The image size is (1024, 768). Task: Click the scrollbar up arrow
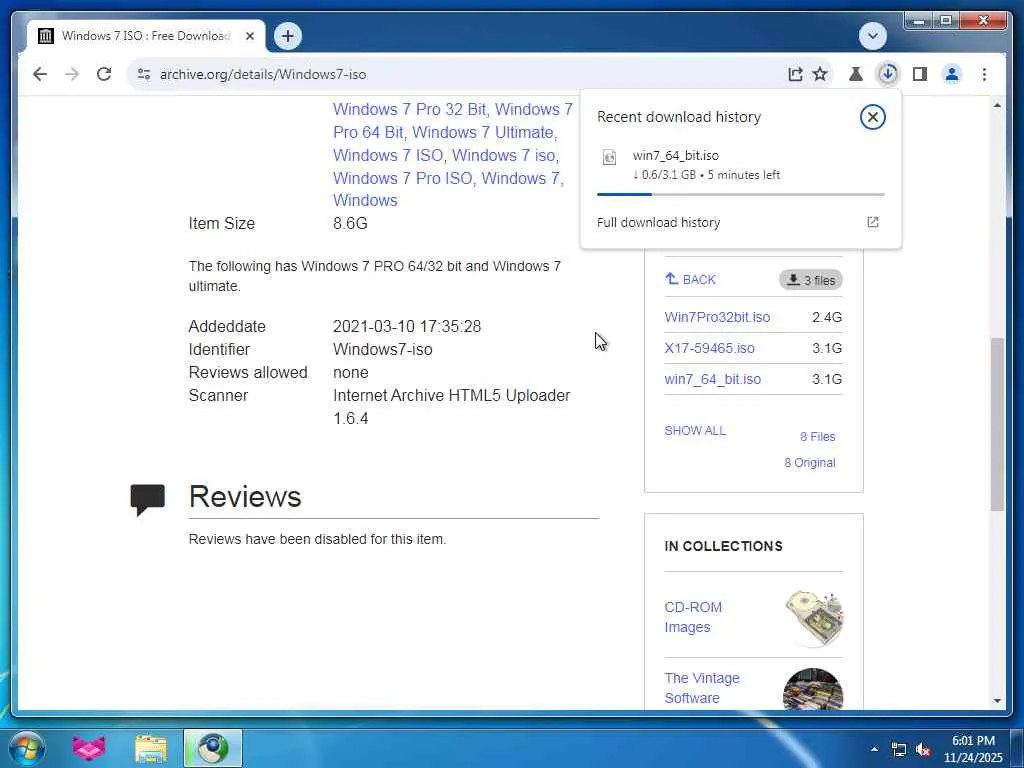tap(997, 105)
